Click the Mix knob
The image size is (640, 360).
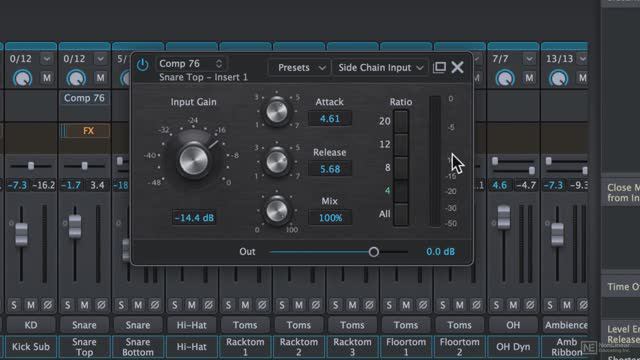tap(277, 211)
